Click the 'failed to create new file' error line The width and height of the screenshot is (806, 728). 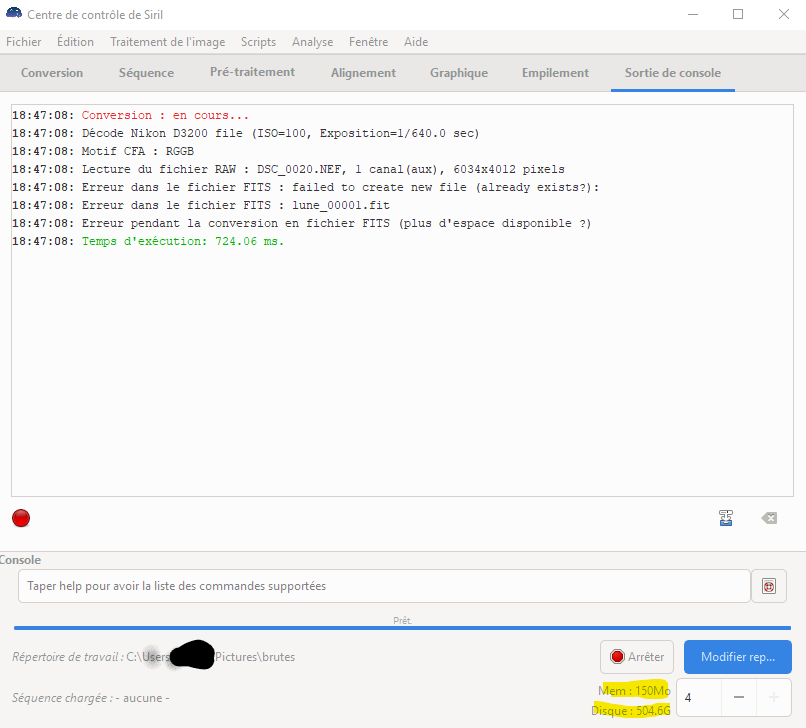306,187
